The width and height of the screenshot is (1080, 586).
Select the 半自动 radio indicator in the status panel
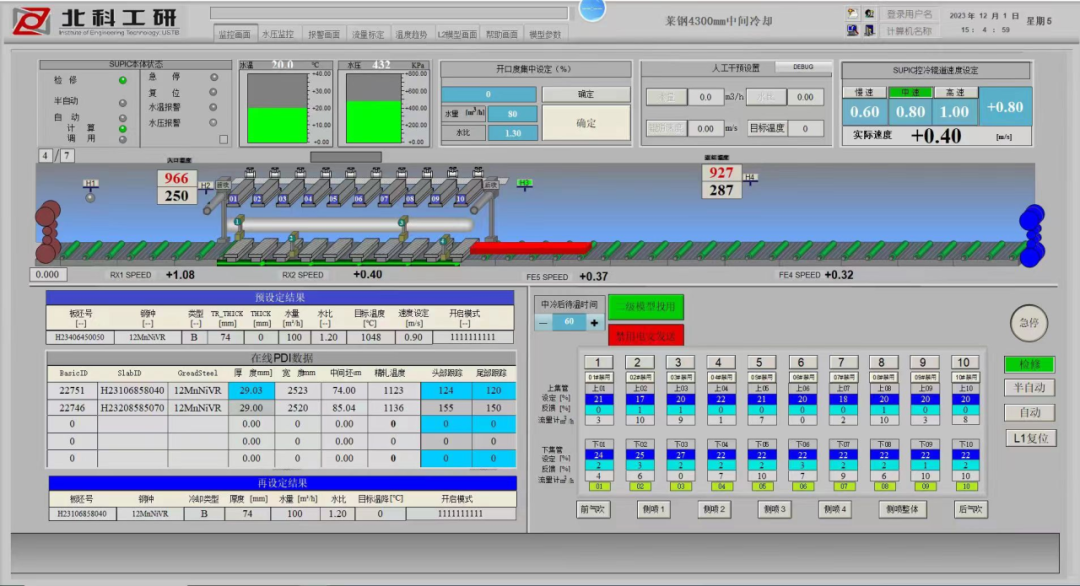point(123,102)
